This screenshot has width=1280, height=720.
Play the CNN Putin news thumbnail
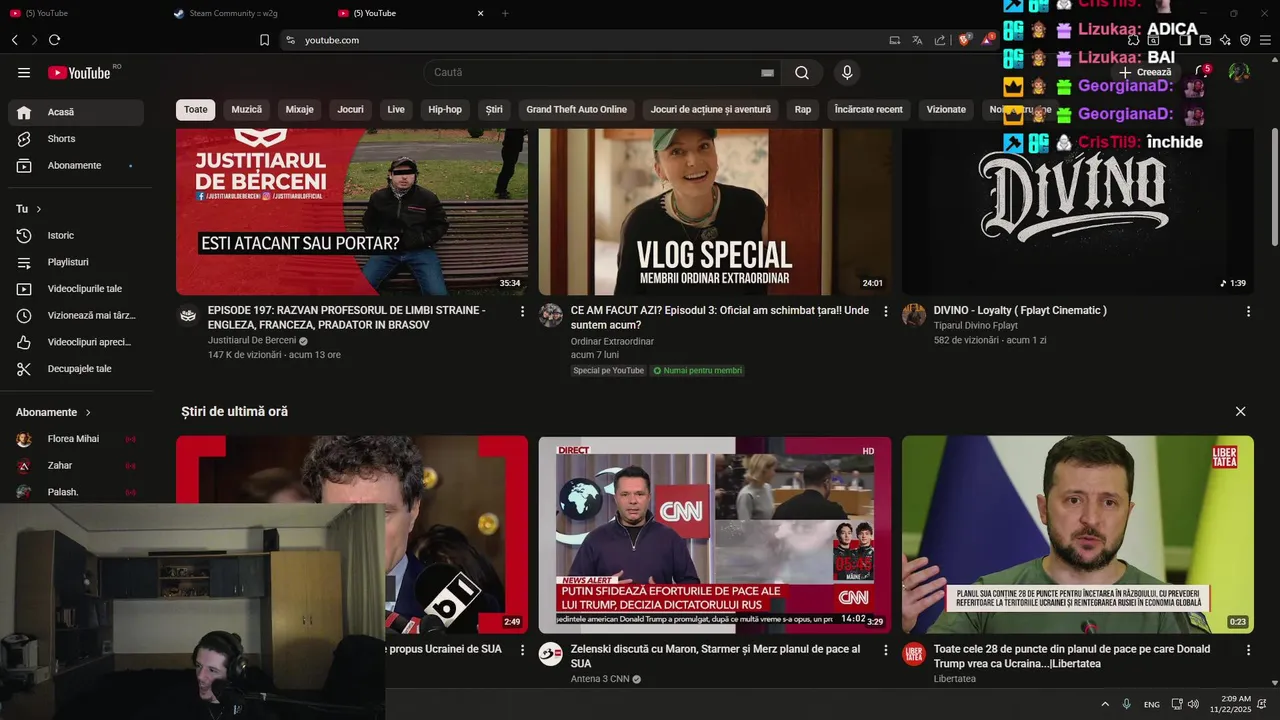pos(715,535)
